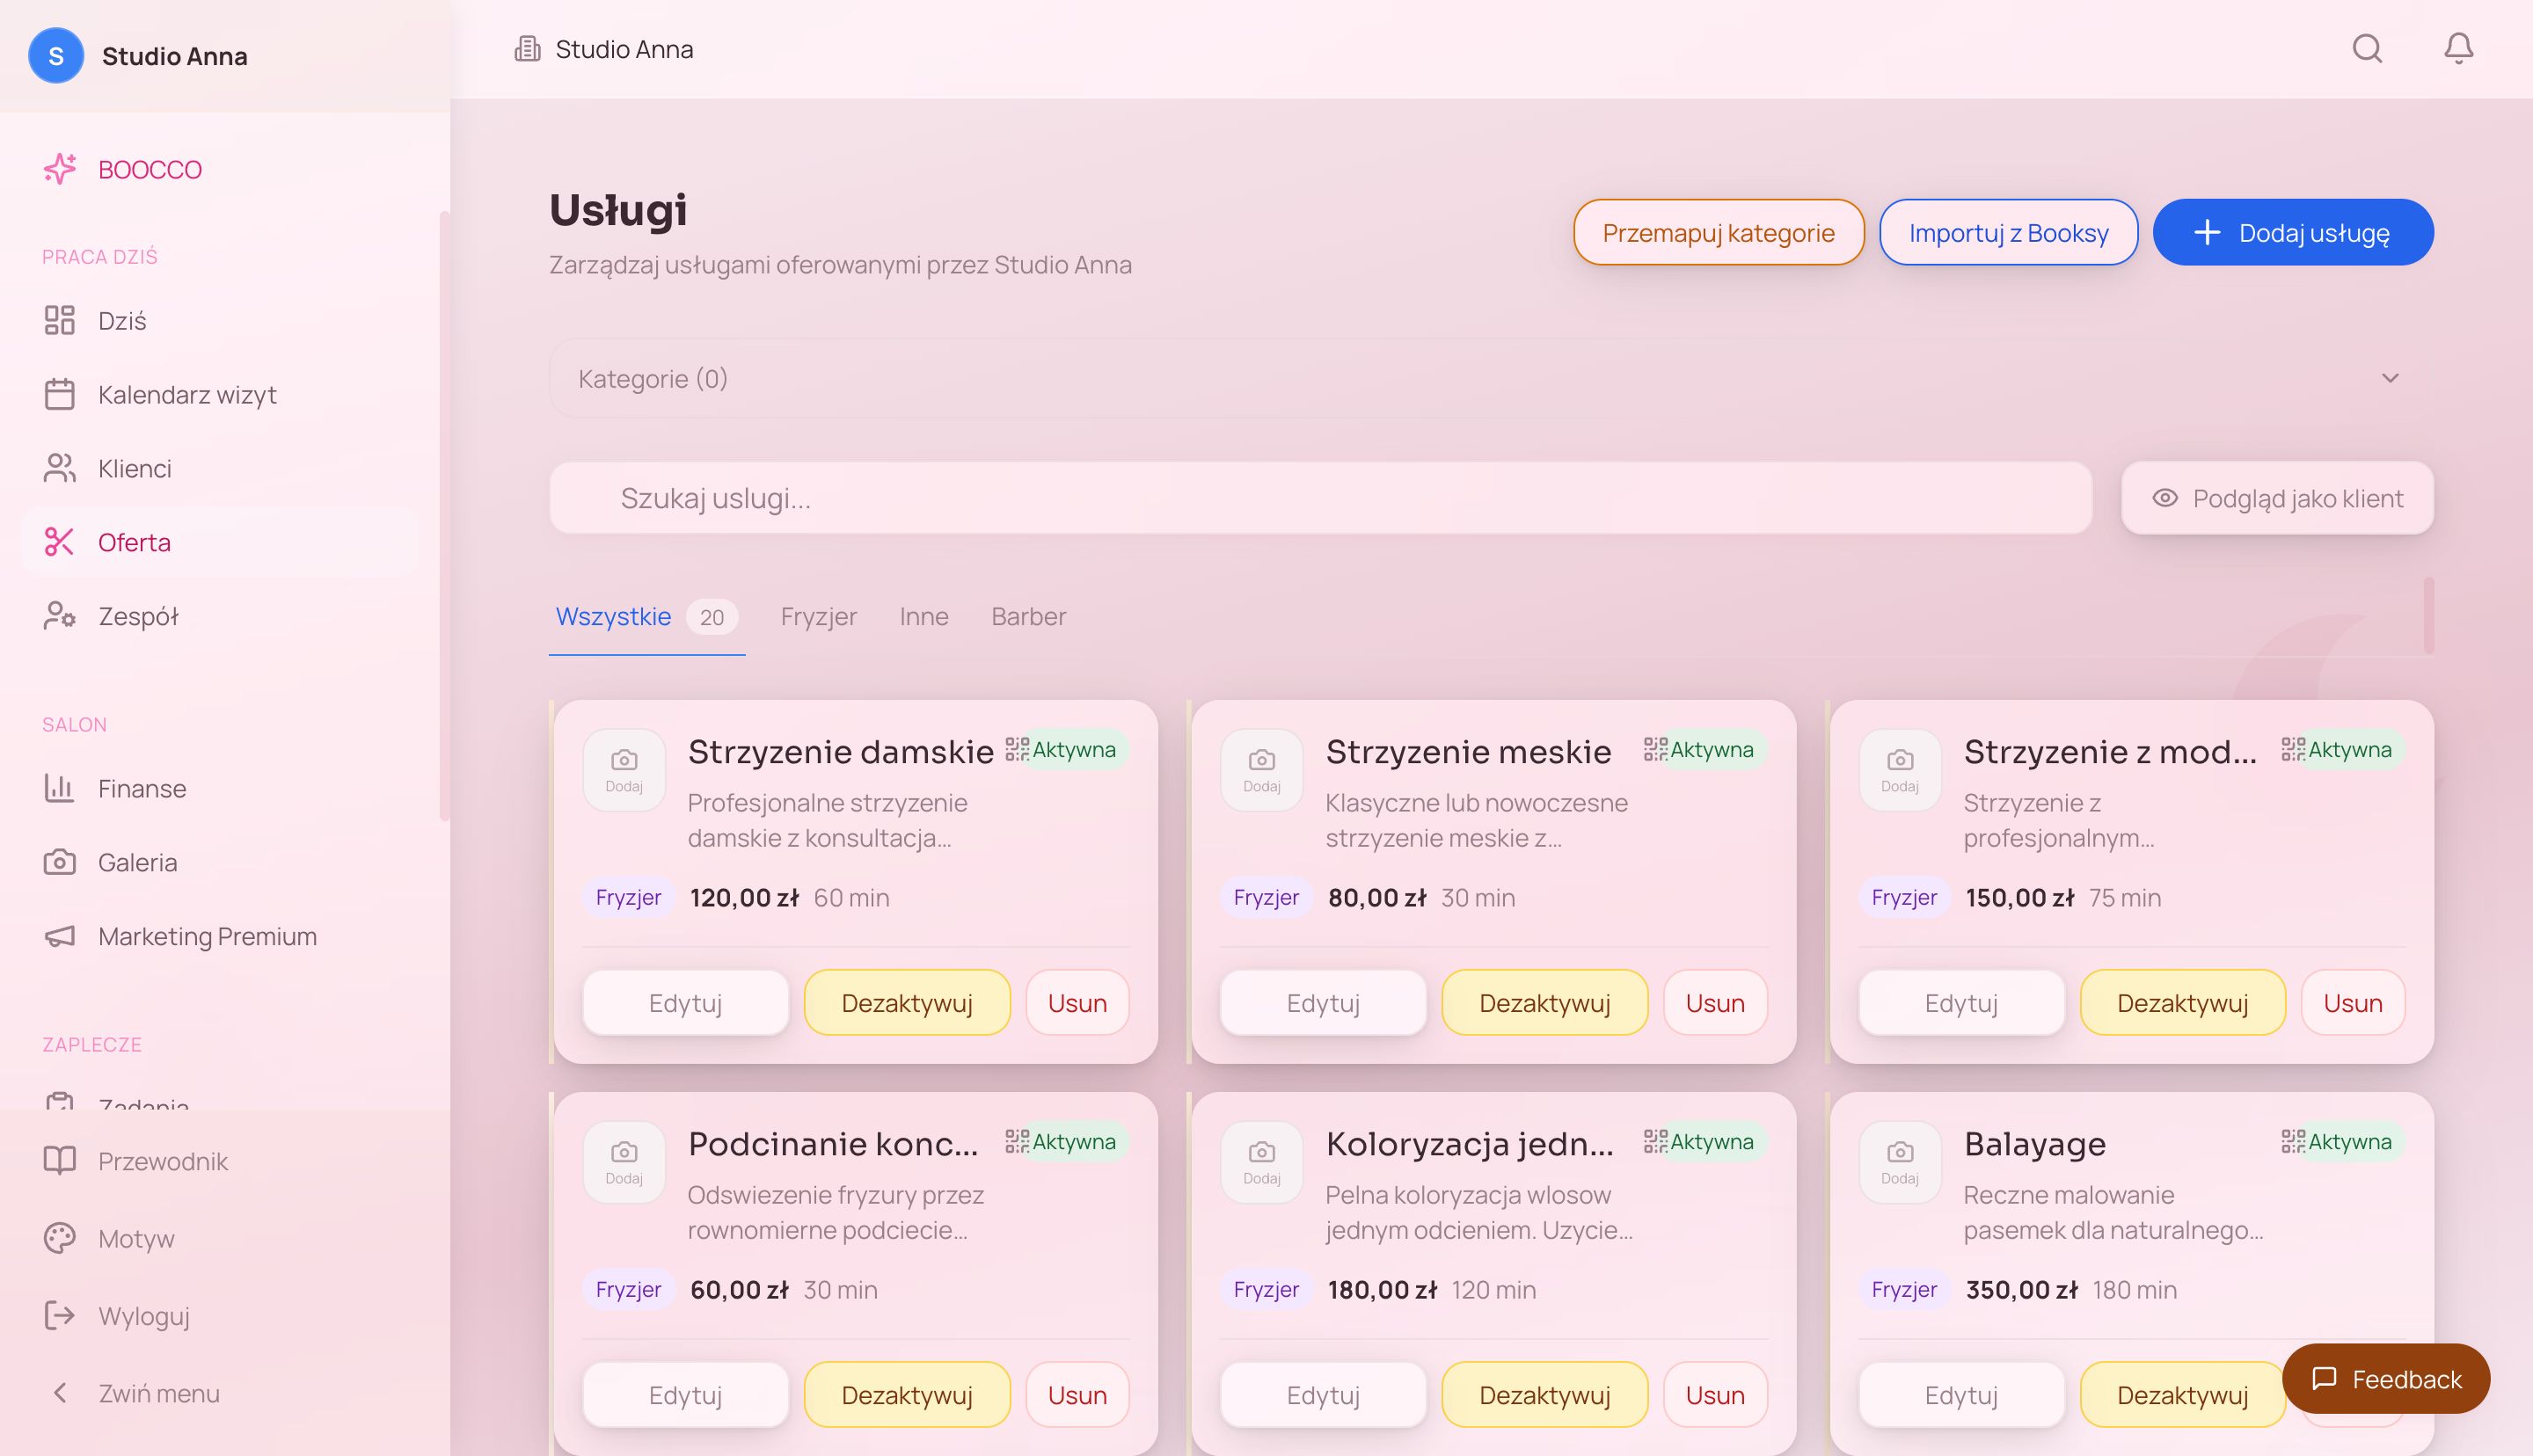Screen dimensions: 2533x1456
Task: Add photo to Podcinanie konc... card
Action: pyautogui.click(x=624, y=1162)
